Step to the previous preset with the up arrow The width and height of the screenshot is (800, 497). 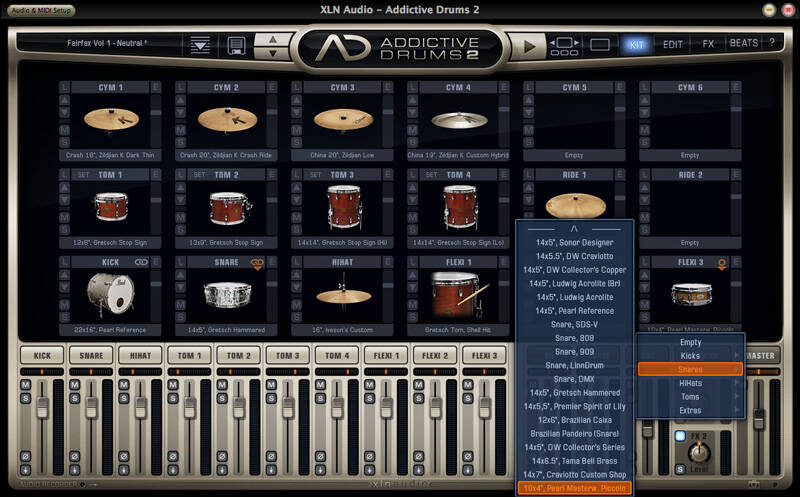click(x=273, y=39)
